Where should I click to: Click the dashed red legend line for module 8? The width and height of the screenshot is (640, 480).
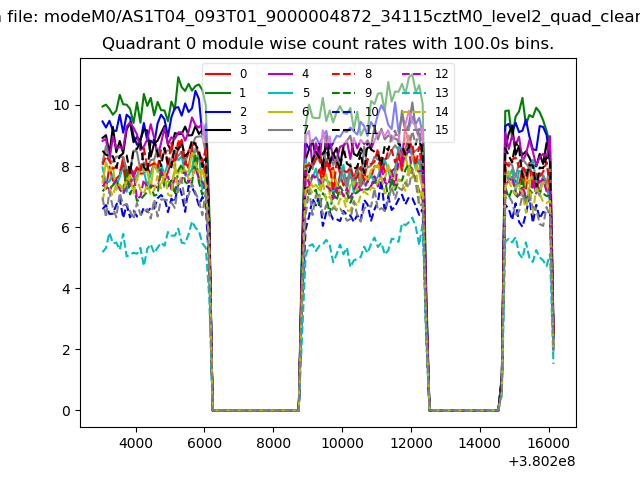click(x=344, y=74)
